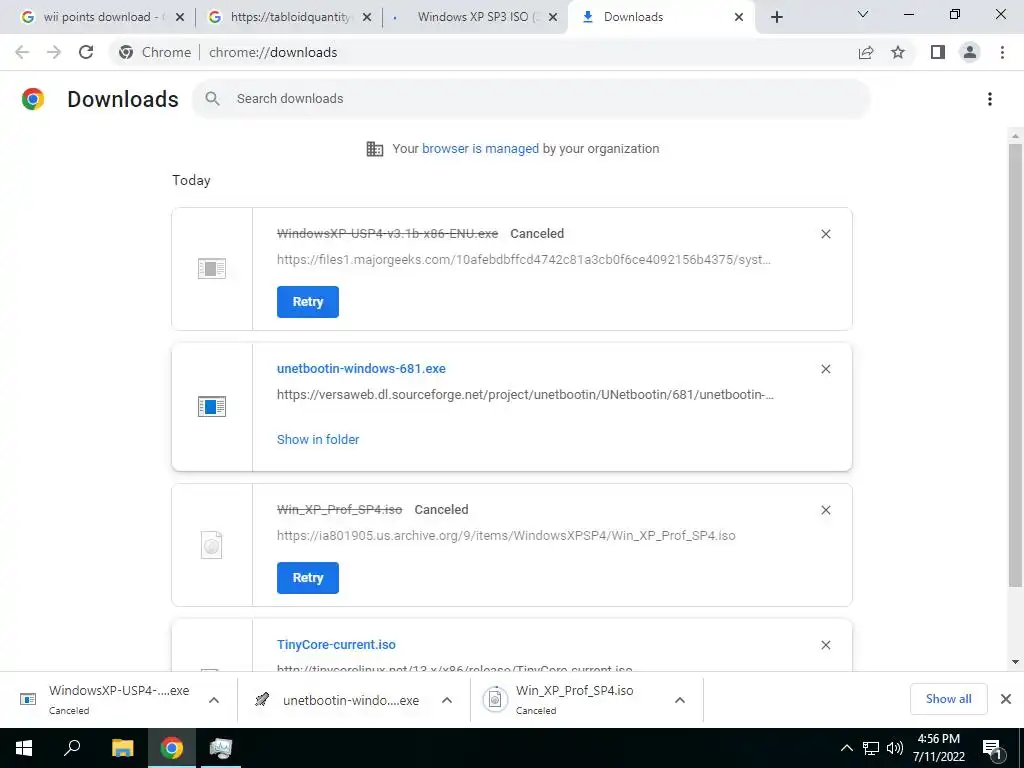Open the tab search chevron
1024x768 pixels.
coord(863,14)
